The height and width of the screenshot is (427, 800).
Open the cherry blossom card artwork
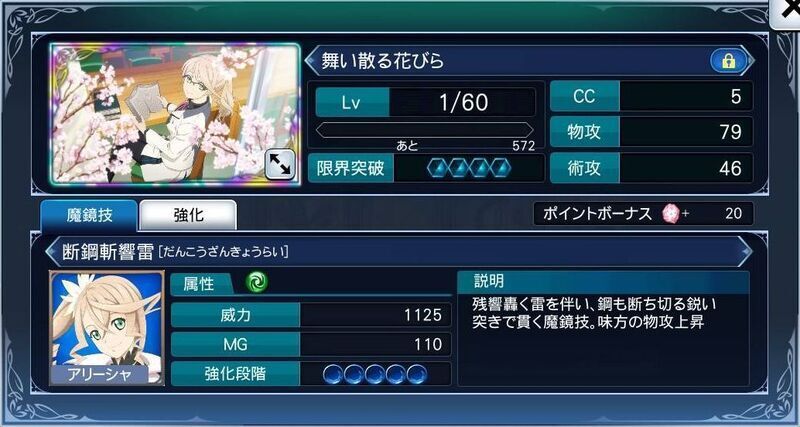tap(176, 114)
